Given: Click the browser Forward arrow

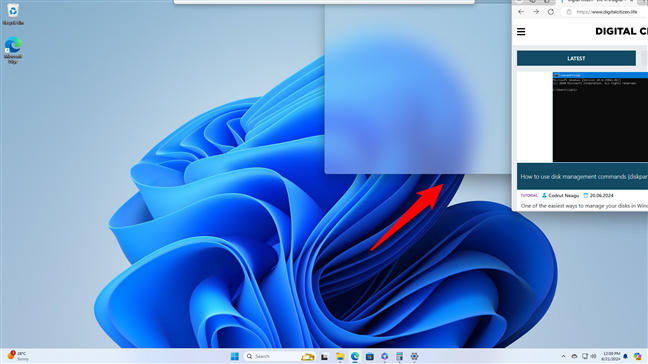Looking at the screenshot, I should pyautogui.click(x=536, y=12).
